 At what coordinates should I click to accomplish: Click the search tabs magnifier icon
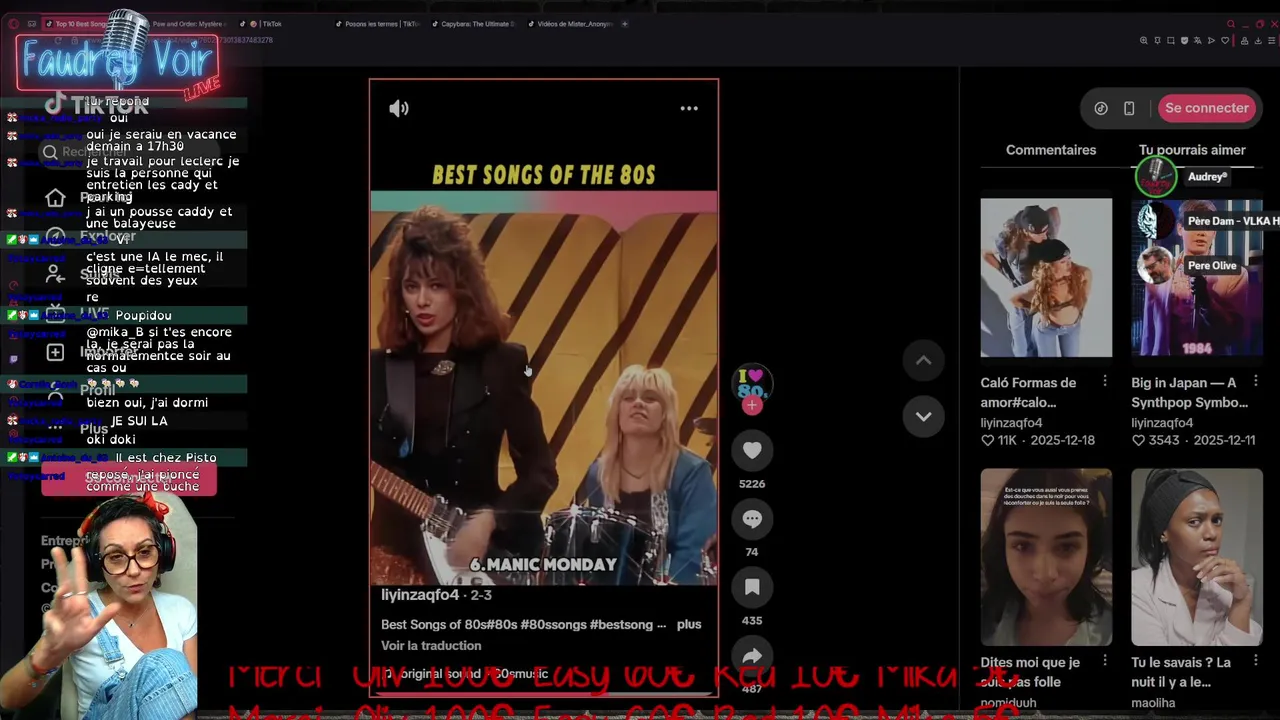pos(1231,24)
